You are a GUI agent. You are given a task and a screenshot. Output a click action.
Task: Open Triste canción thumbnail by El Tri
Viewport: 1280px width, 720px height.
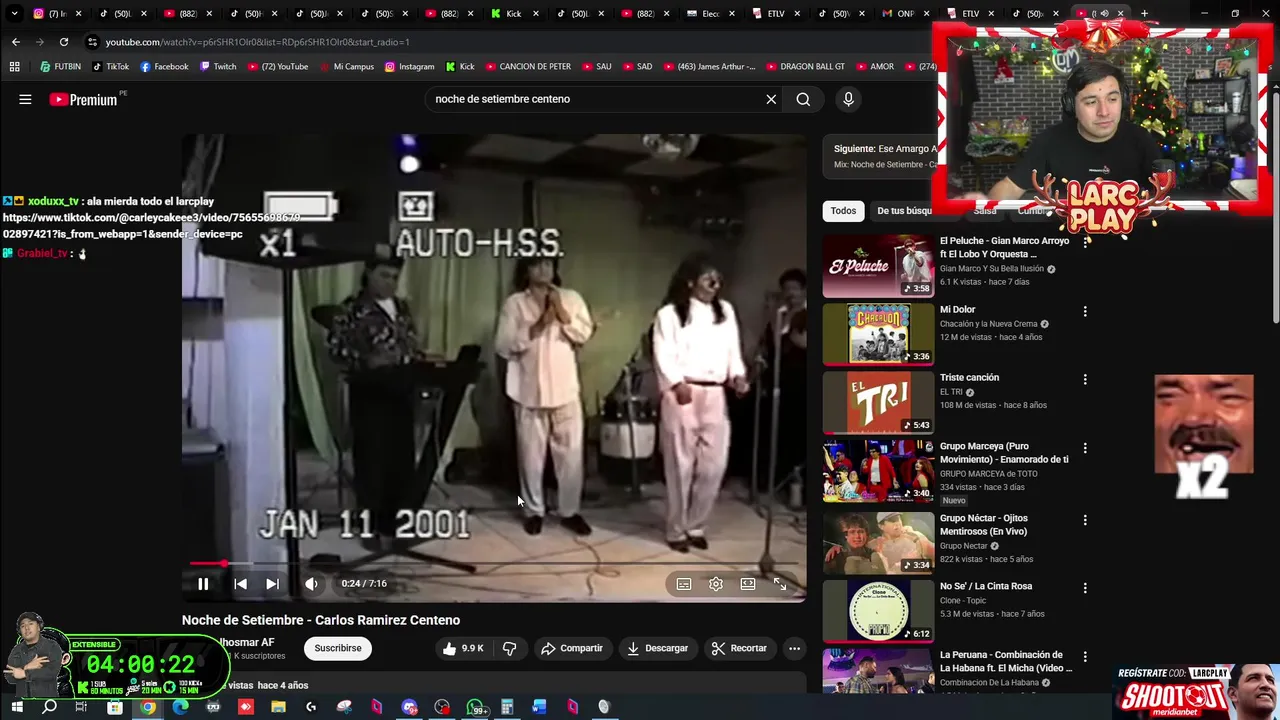[878, 403]
